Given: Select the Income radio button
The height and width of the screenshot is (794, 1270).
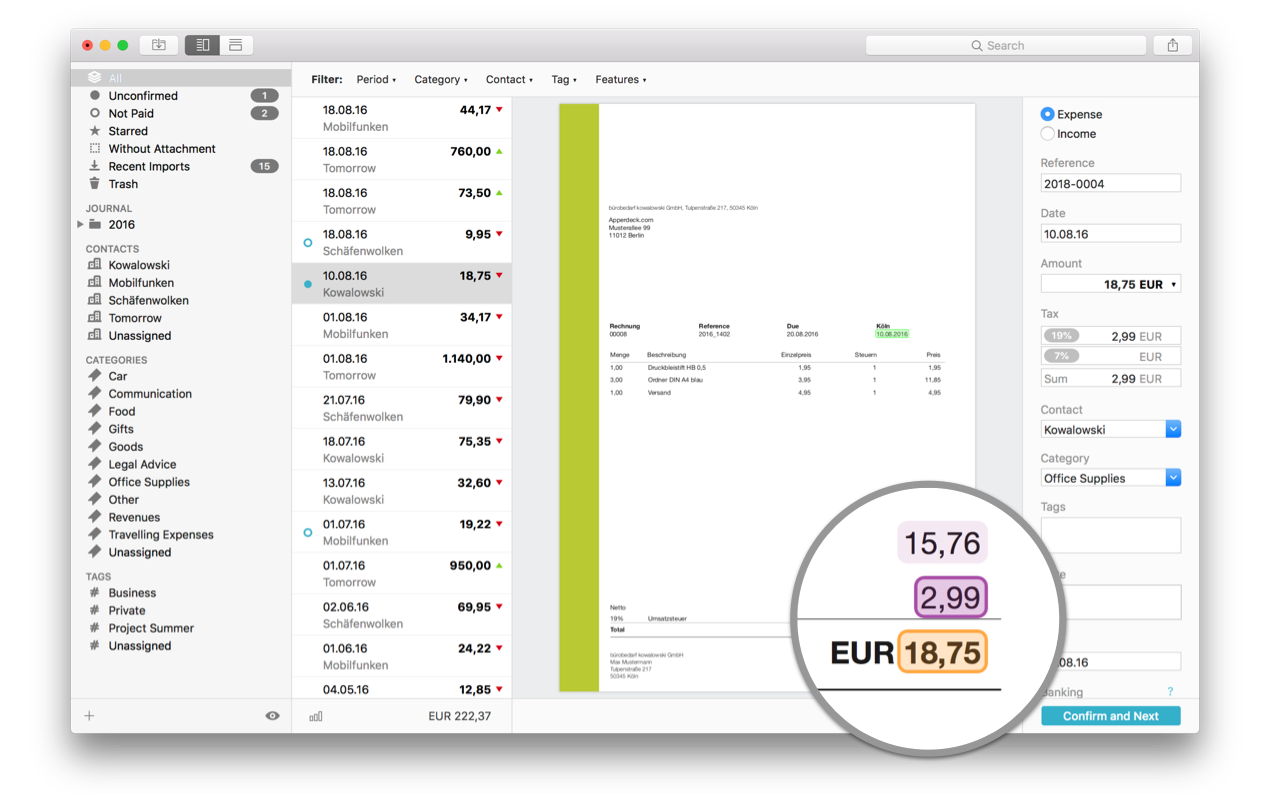Looking at the screenshot, I should 1047,134.
